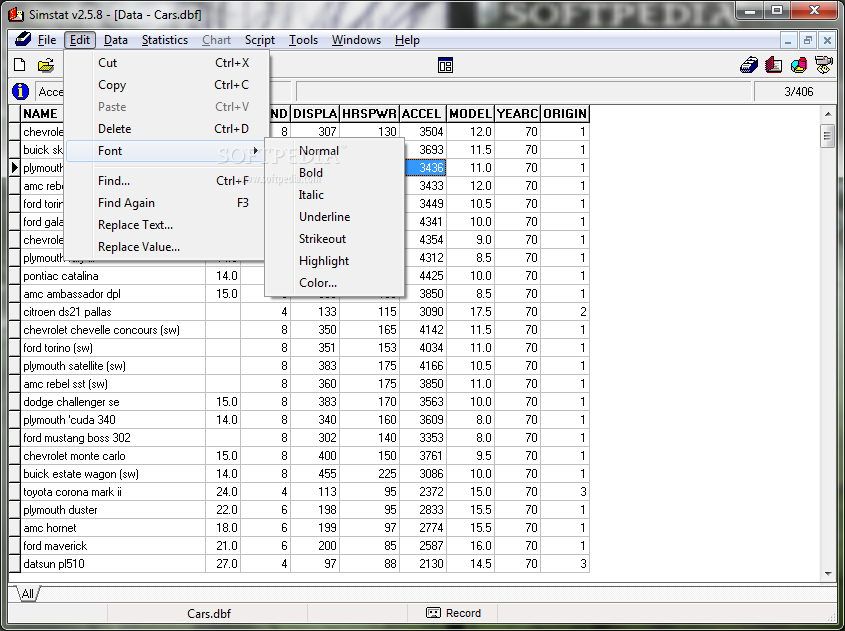Screen dimensions: 845x631
Task: Click the Open folder toolbar icon
Action: pos(46,65)
